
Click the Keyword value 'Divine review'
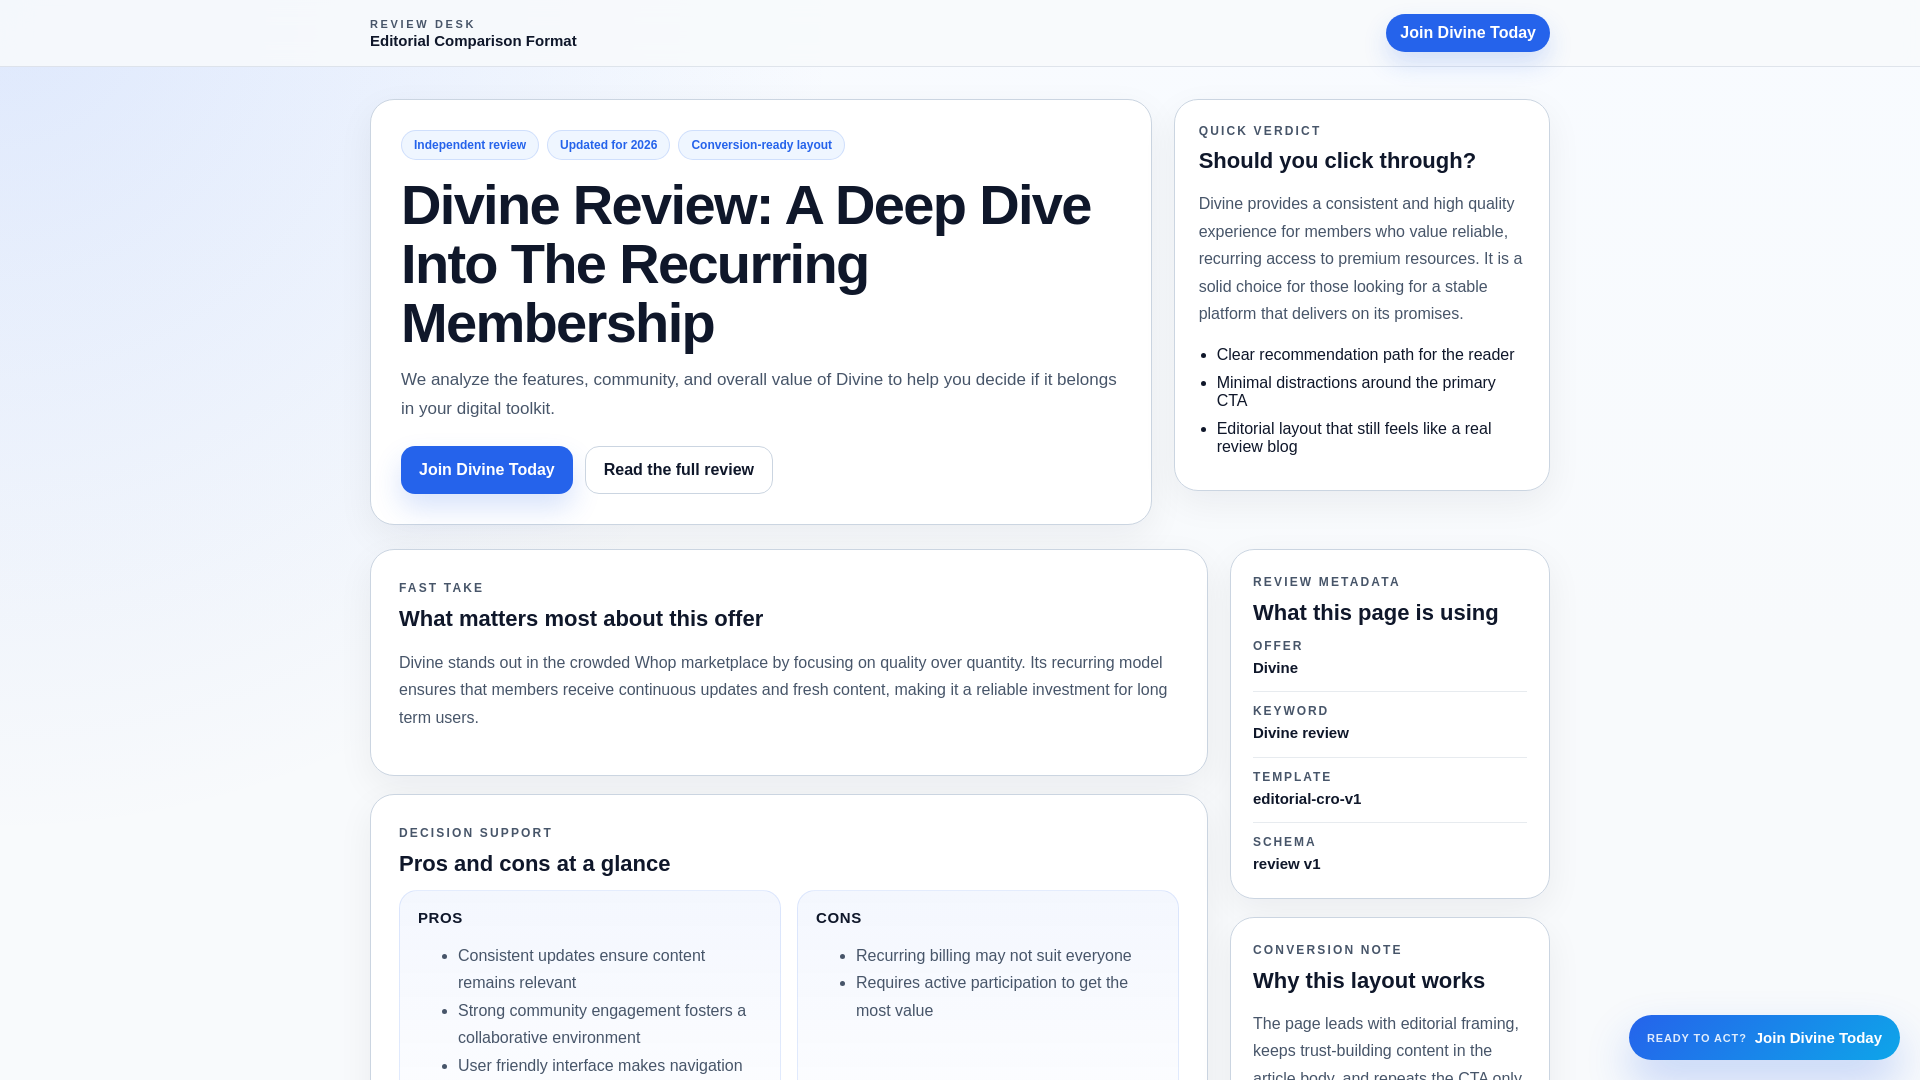point(1300,733)
